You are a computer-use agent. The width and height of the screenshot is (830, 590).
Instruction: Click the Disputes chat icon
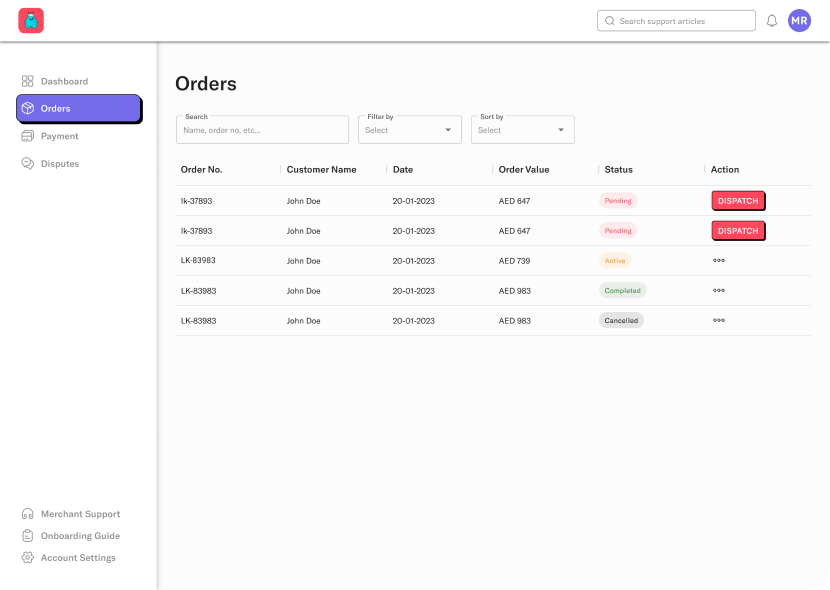[x=28, y=163]
